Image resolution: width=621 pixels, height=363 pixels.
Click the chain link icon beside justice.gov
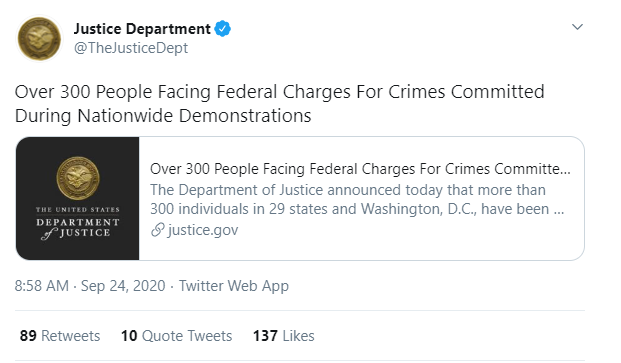pos(157,230)
